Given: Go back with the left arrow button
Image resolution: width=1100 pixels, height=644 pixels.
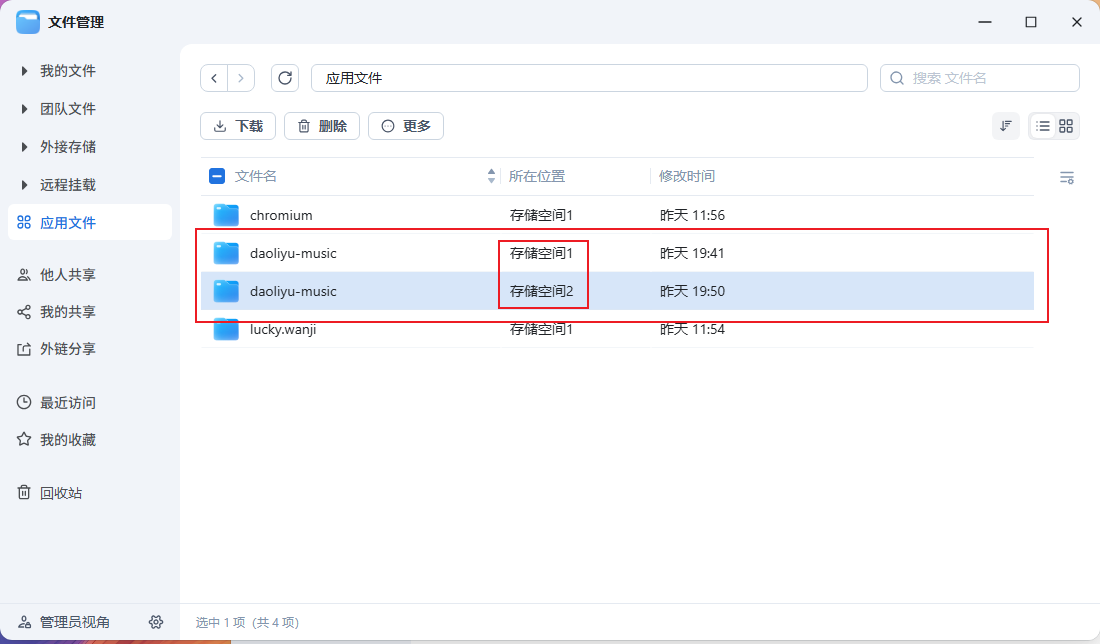Looking at the screenshot, I should point(214,78).
